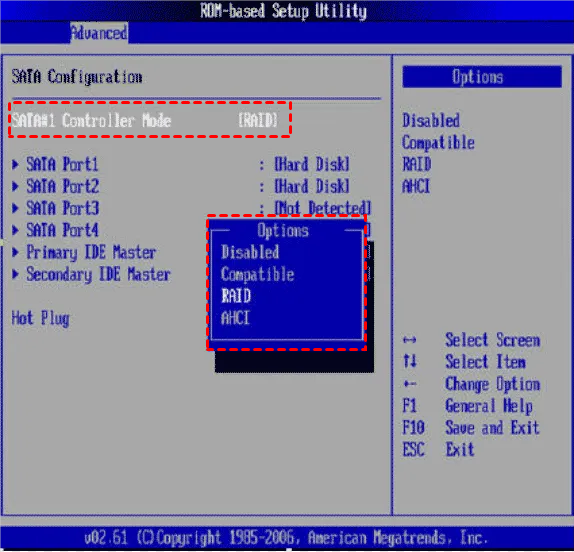This screenshot has height=552, width=574.
Task: Choose RAID in Options popup
Action: [x=236, y=296]
